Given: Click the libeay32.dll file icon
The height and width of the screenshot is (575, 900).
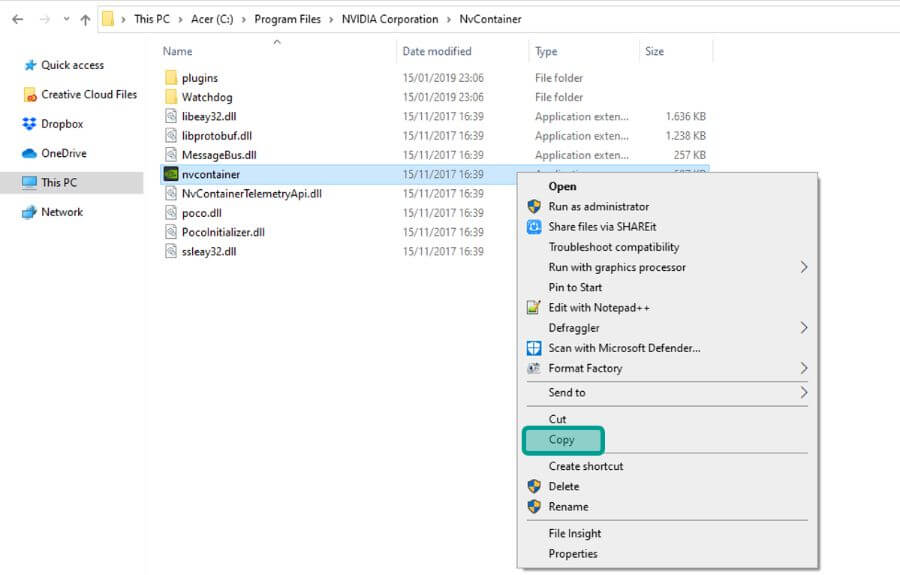Looking at the screenshot, I should point(171,116).
